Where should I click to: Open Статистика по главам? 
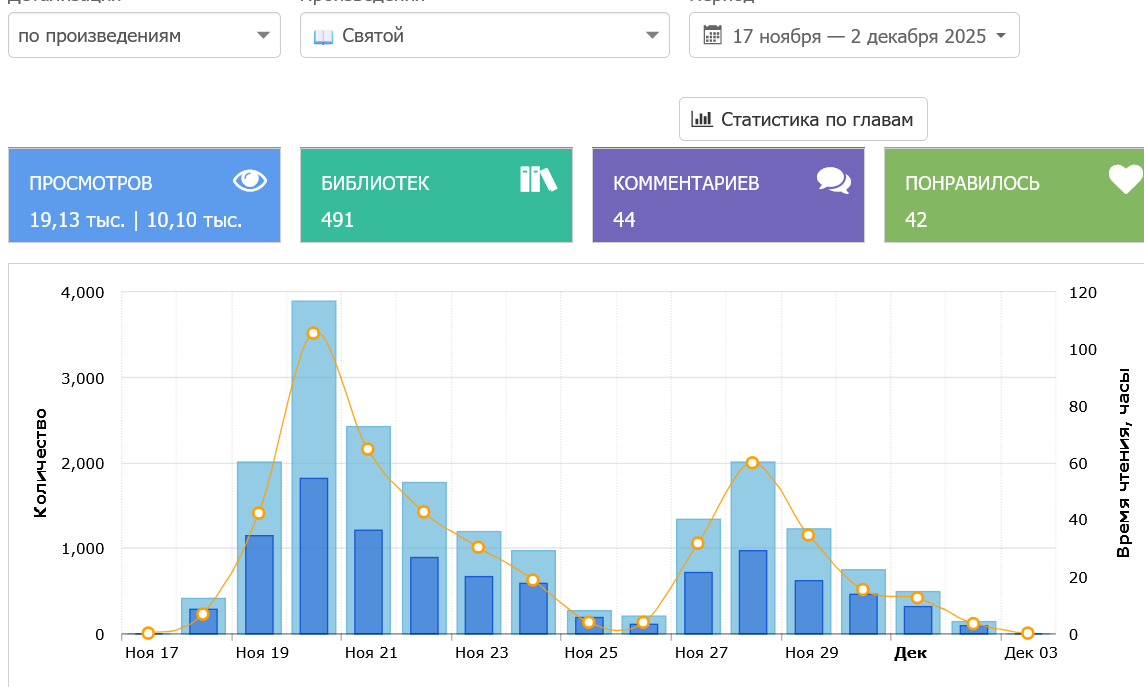coord(803,119)
